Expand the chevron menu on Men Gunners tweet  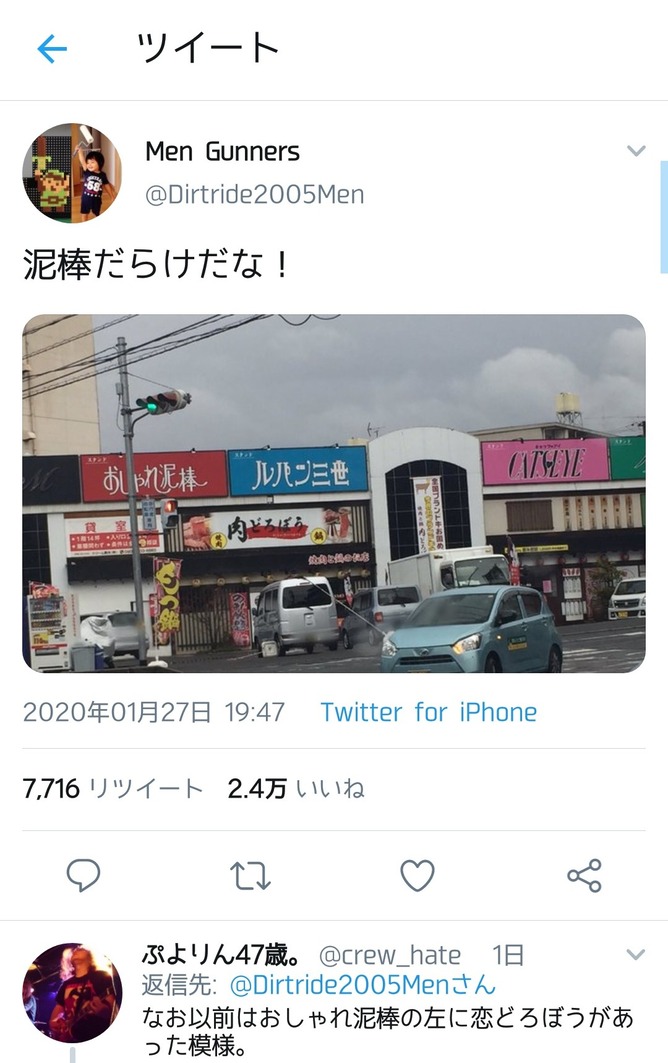coord(636,151)
